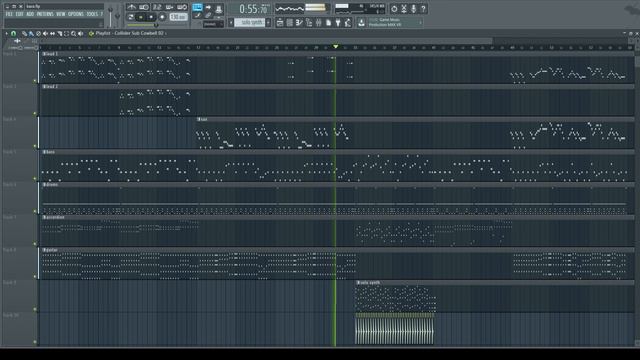Screen dimensions: 640x360
Task: Click the tempo value field
Action: (178, 17)
